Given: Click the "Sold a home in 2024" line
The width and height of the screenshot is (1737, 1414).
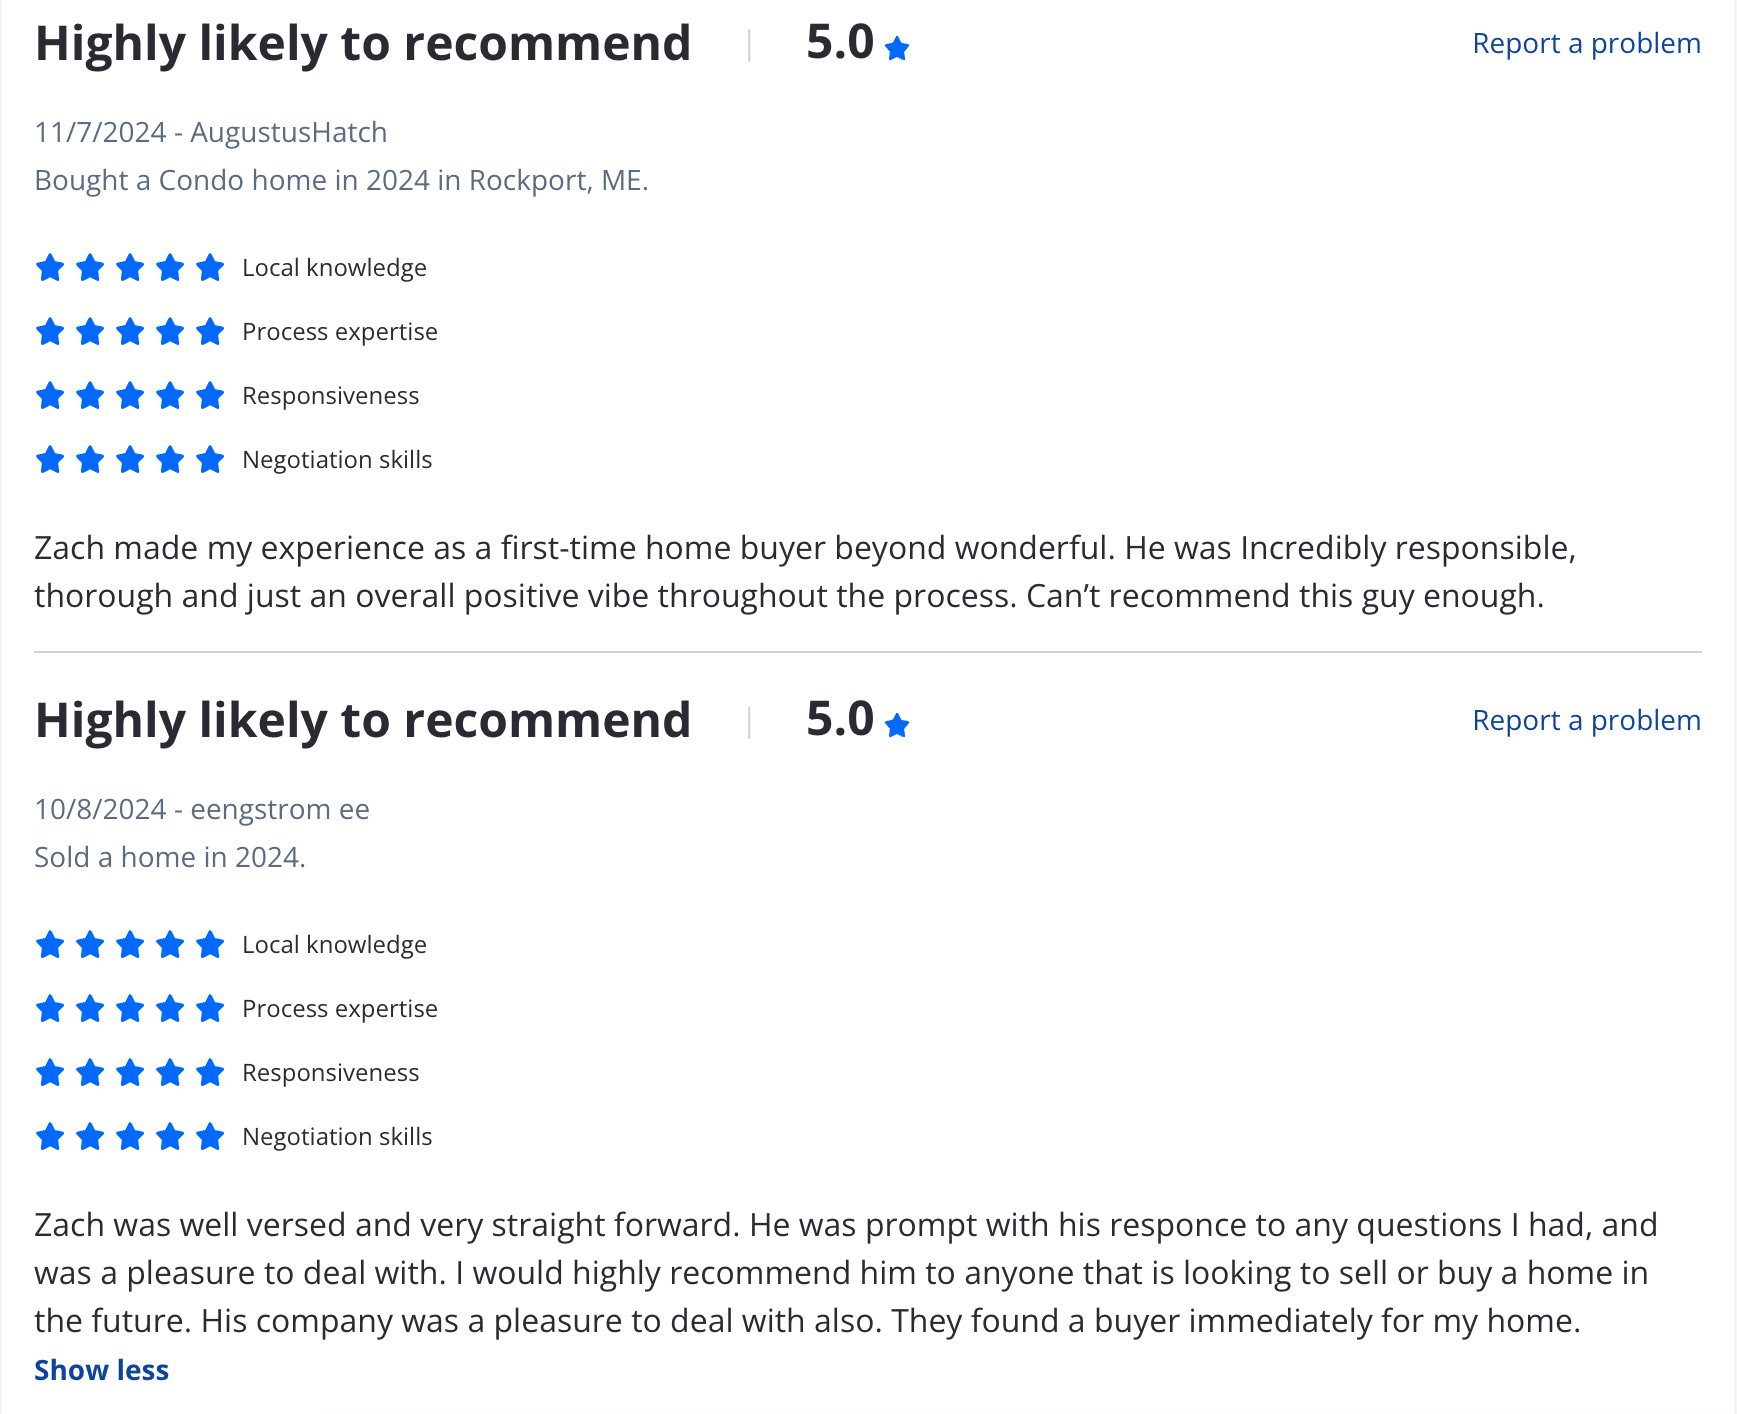Looking at the screenshot, I should click(170, 858).
